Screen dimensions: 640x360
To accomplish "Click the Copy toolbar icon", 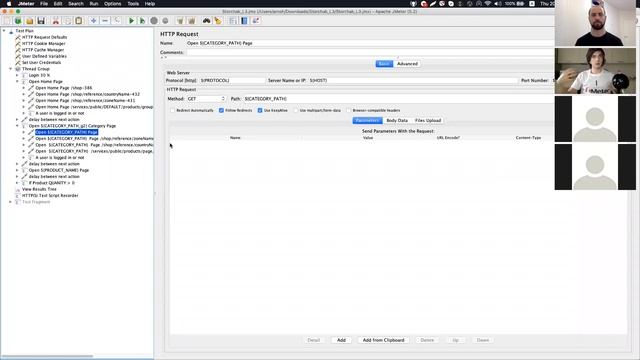I will (x=67, y=20).
